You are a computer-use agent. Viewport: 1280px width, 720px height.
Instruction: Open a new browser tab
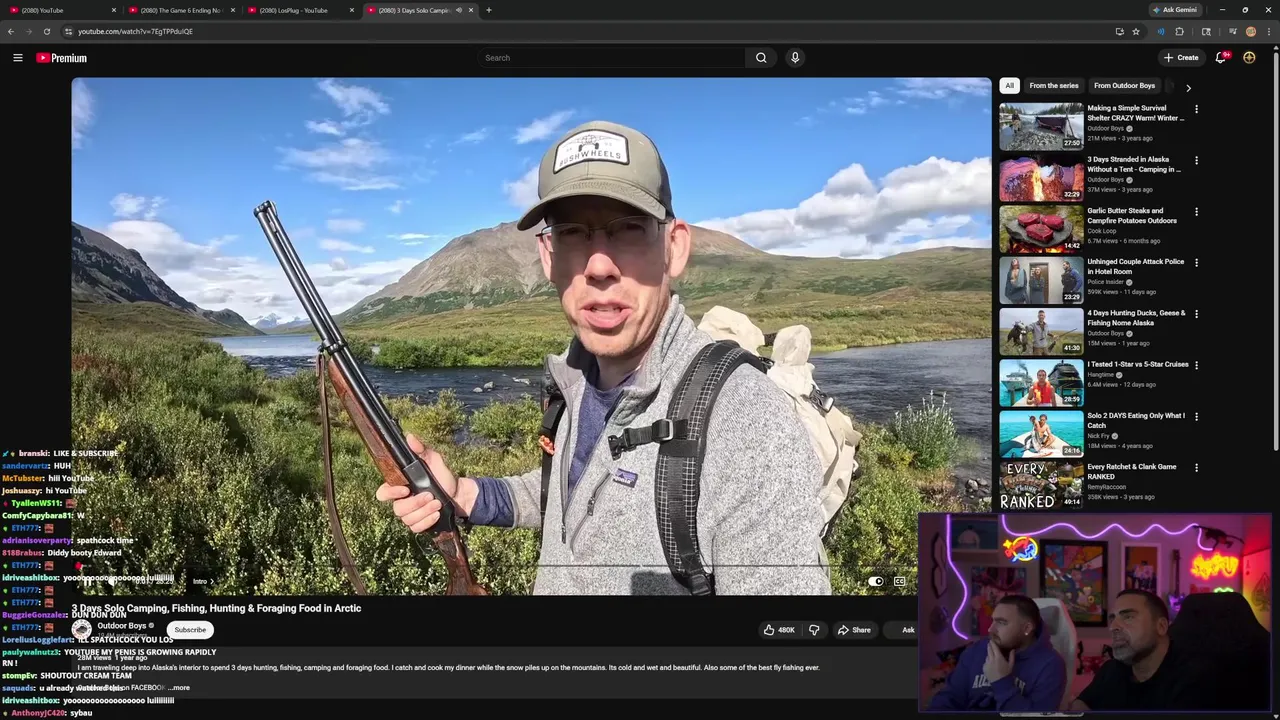[488, 10]
